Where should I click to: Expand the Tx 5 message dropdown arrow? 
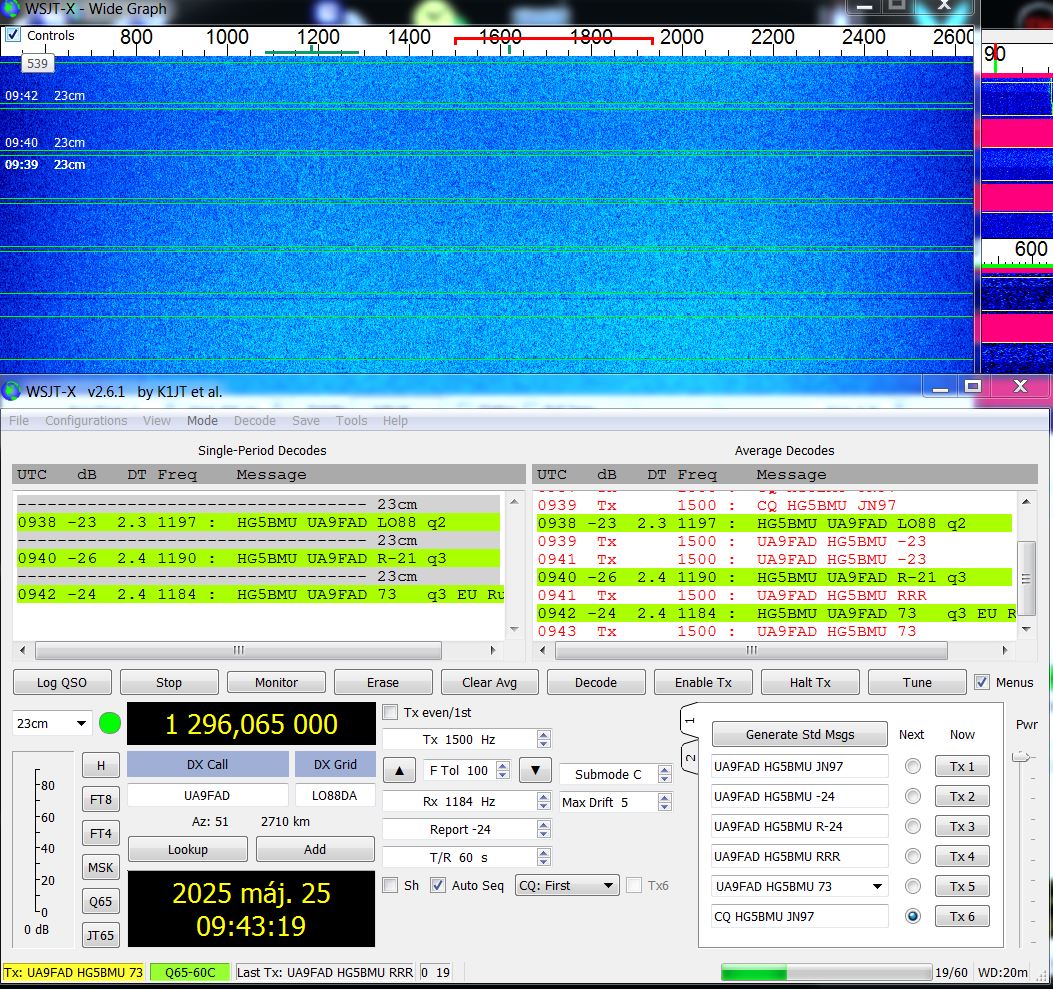point(877,886)
